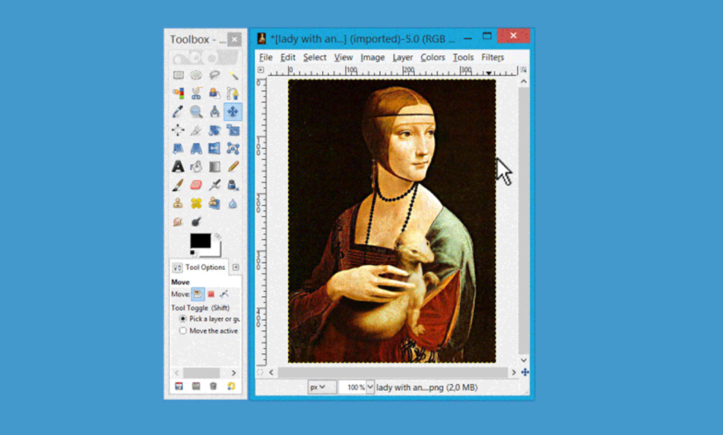Select the Blur/Sharpen droplet tool
This screenshot has width=723, height=435.
tap(233, 203)
